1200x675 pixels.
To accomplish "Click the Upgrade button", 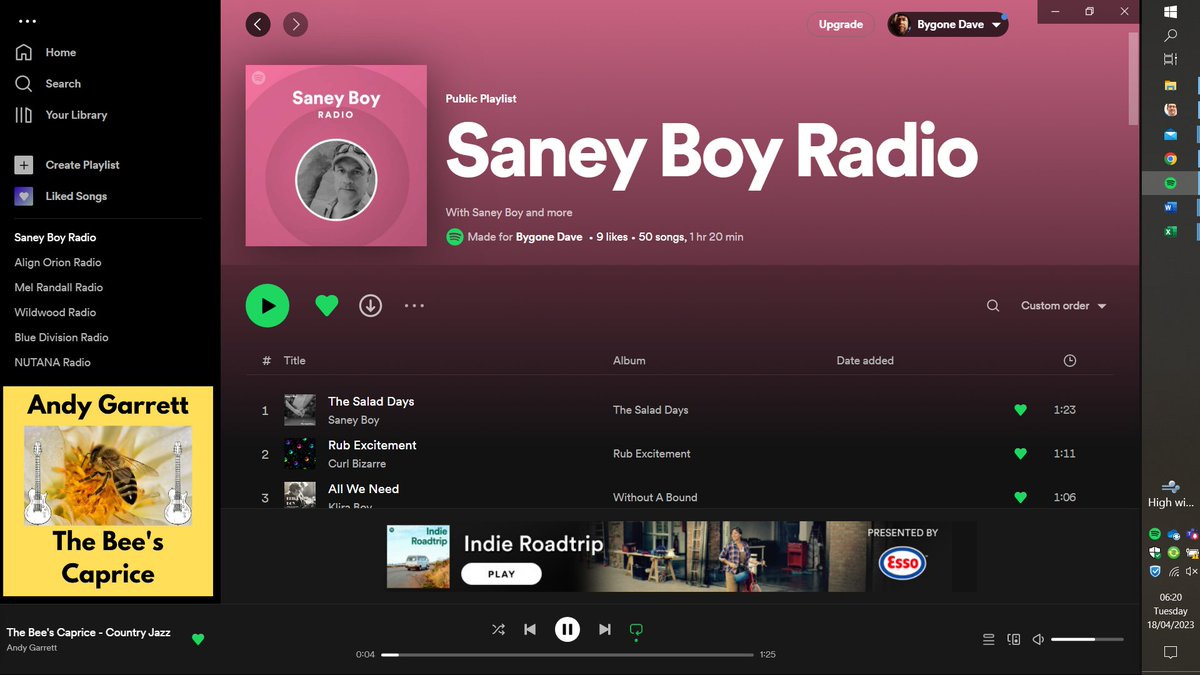I will tap(840, 23).
